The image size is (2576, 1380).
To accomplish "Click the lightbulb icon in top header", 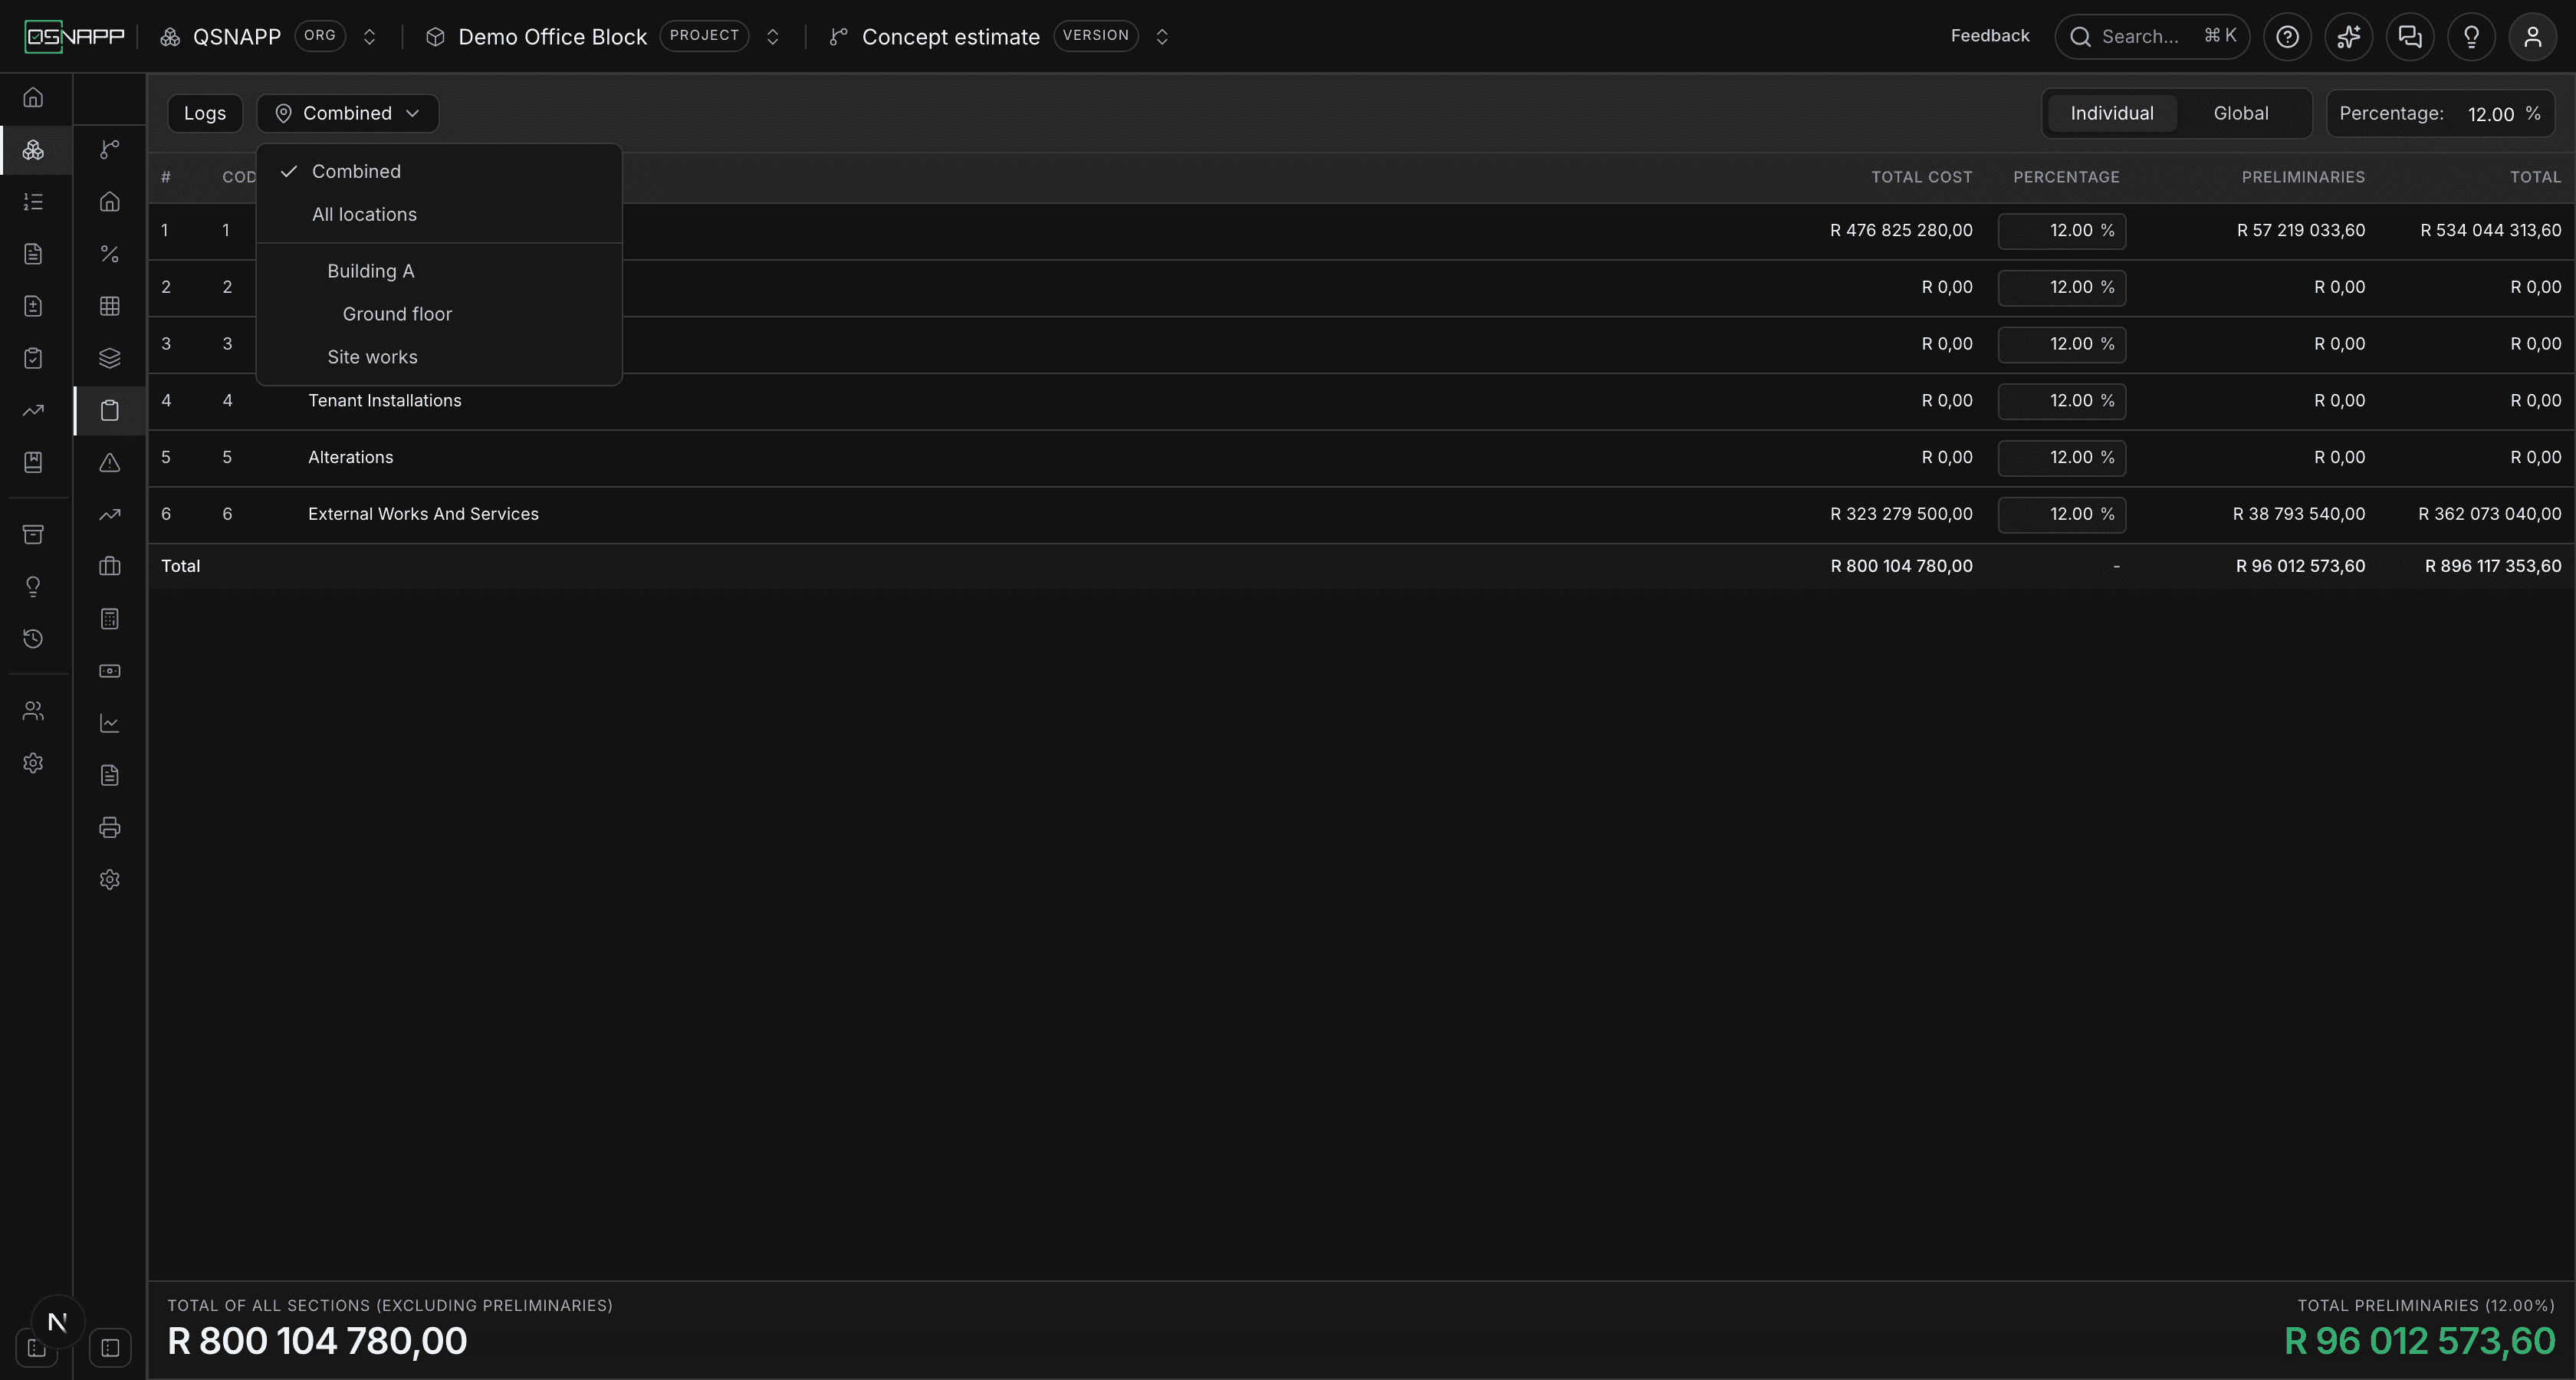I will pyautogui.click(x=2471, y=37).
